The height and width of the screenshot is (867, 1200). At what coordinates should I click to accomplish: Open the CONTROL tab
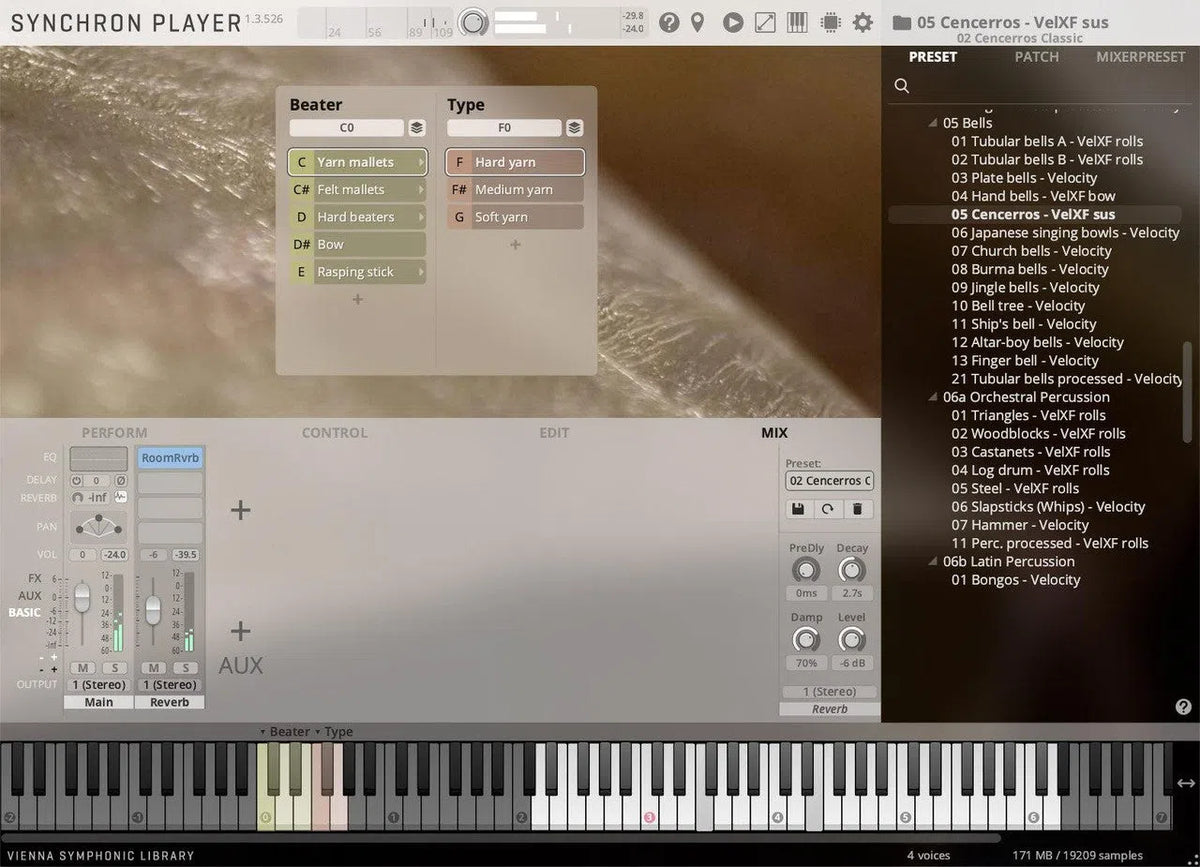[334, 433]
